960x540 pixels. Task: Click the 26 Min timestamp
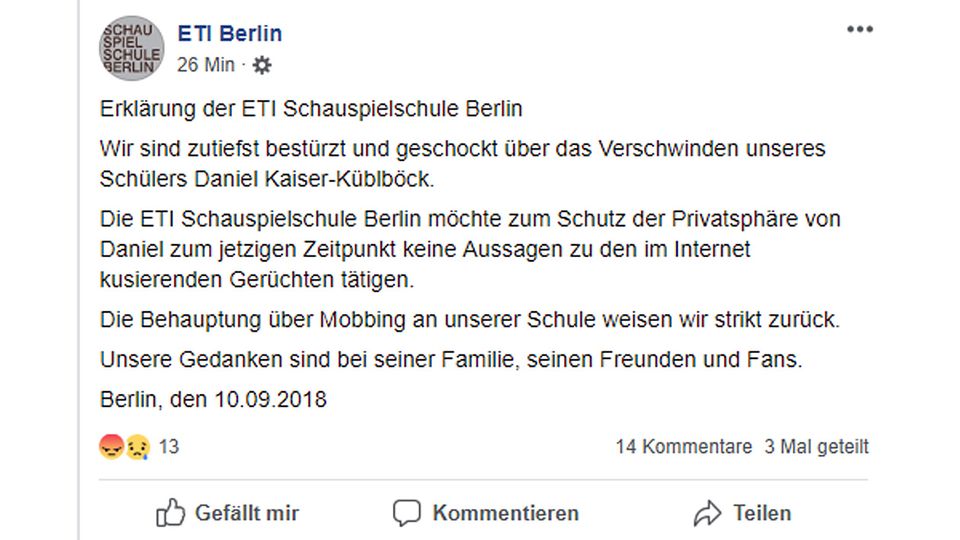tap(206, 65)
